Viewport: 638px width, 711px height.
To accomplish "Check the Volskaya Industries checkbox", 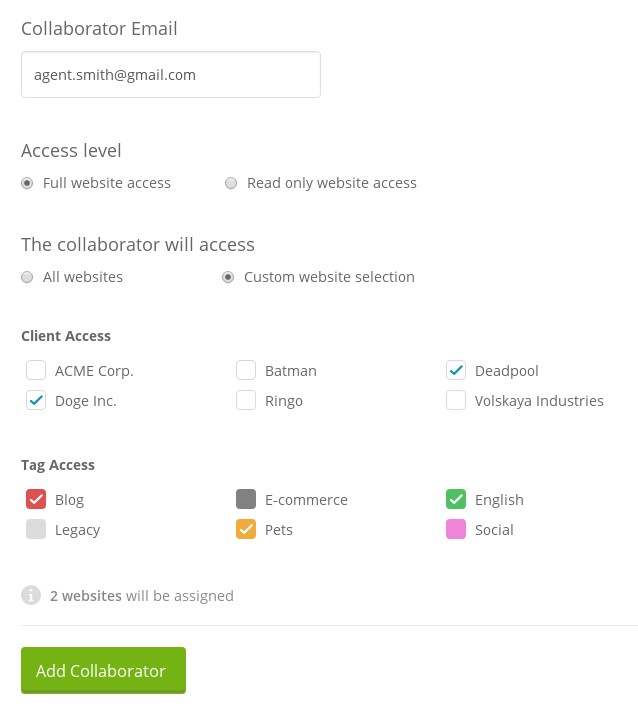I will 456,401.
